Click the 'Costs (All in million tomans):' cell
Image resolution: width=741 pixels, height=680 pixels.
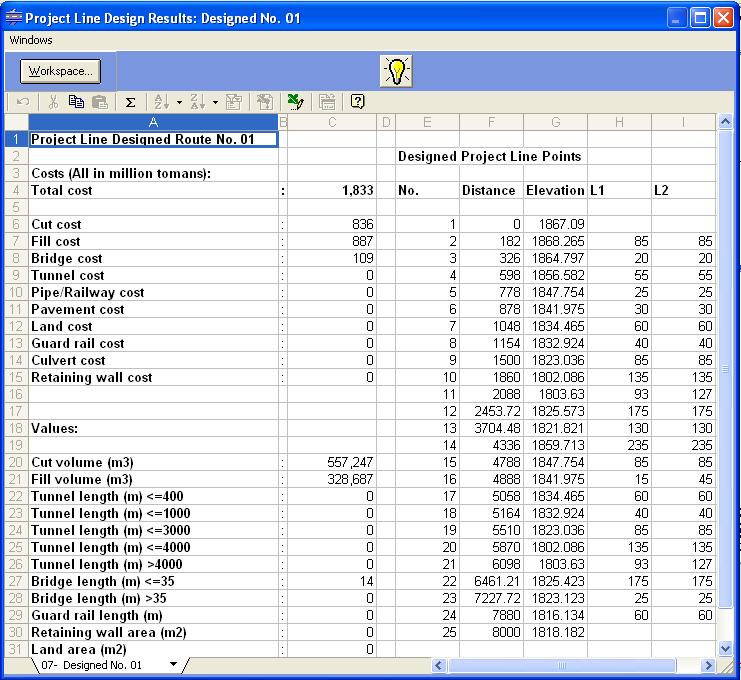153,173
